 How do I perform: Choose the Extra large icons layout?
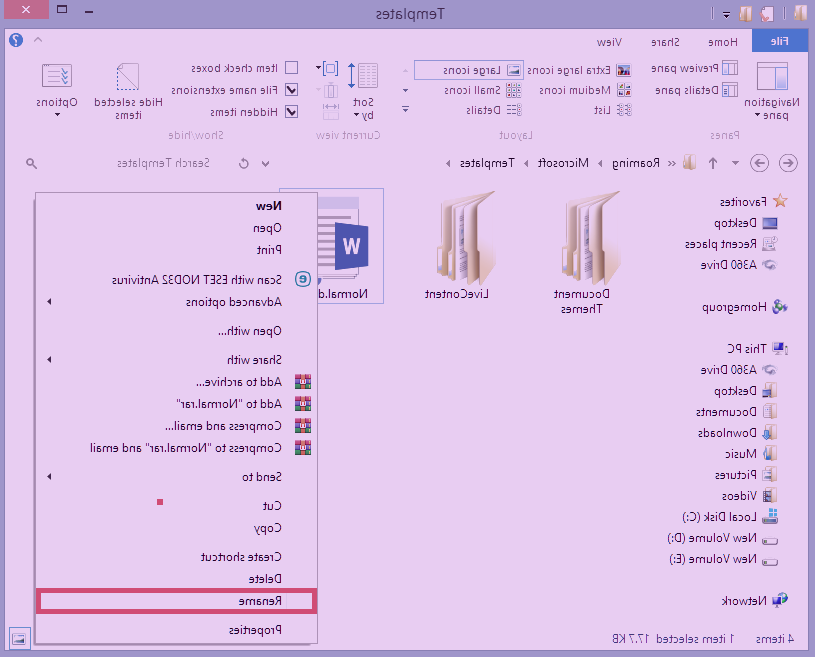point(624,70)
